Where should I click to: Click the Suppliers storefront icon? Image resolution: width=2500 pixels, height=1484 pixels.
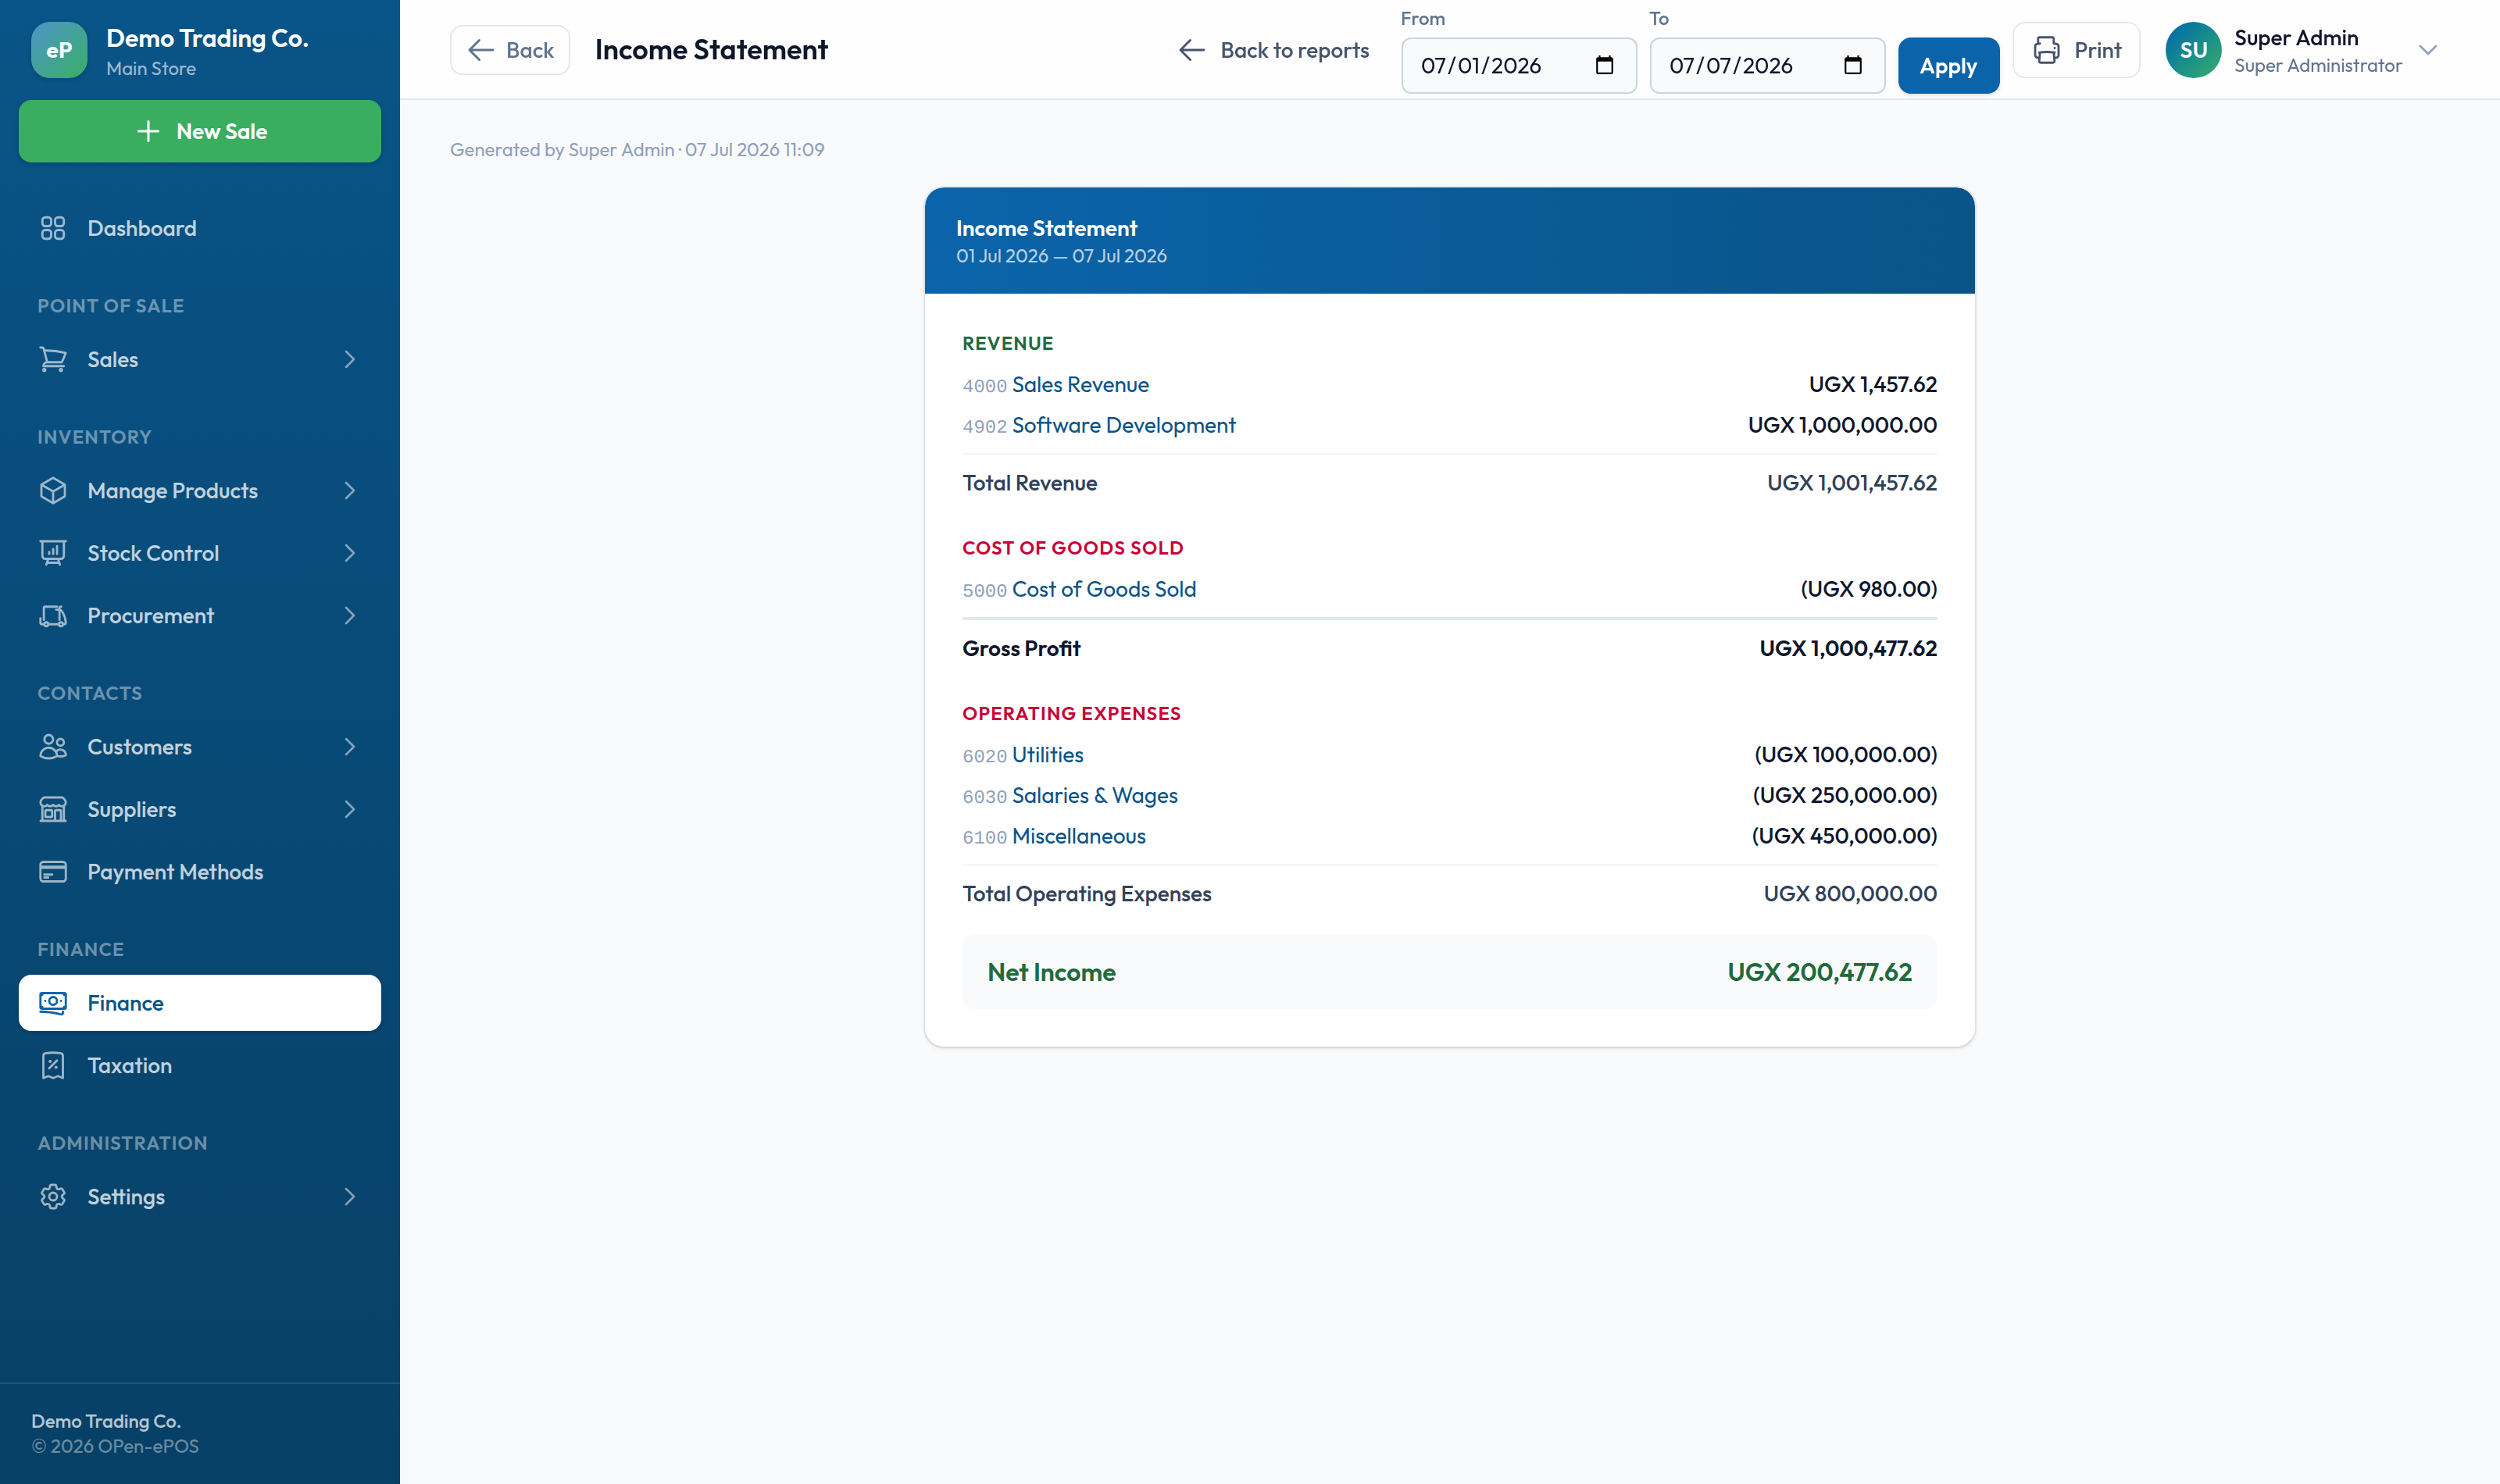tap(53, 809)
